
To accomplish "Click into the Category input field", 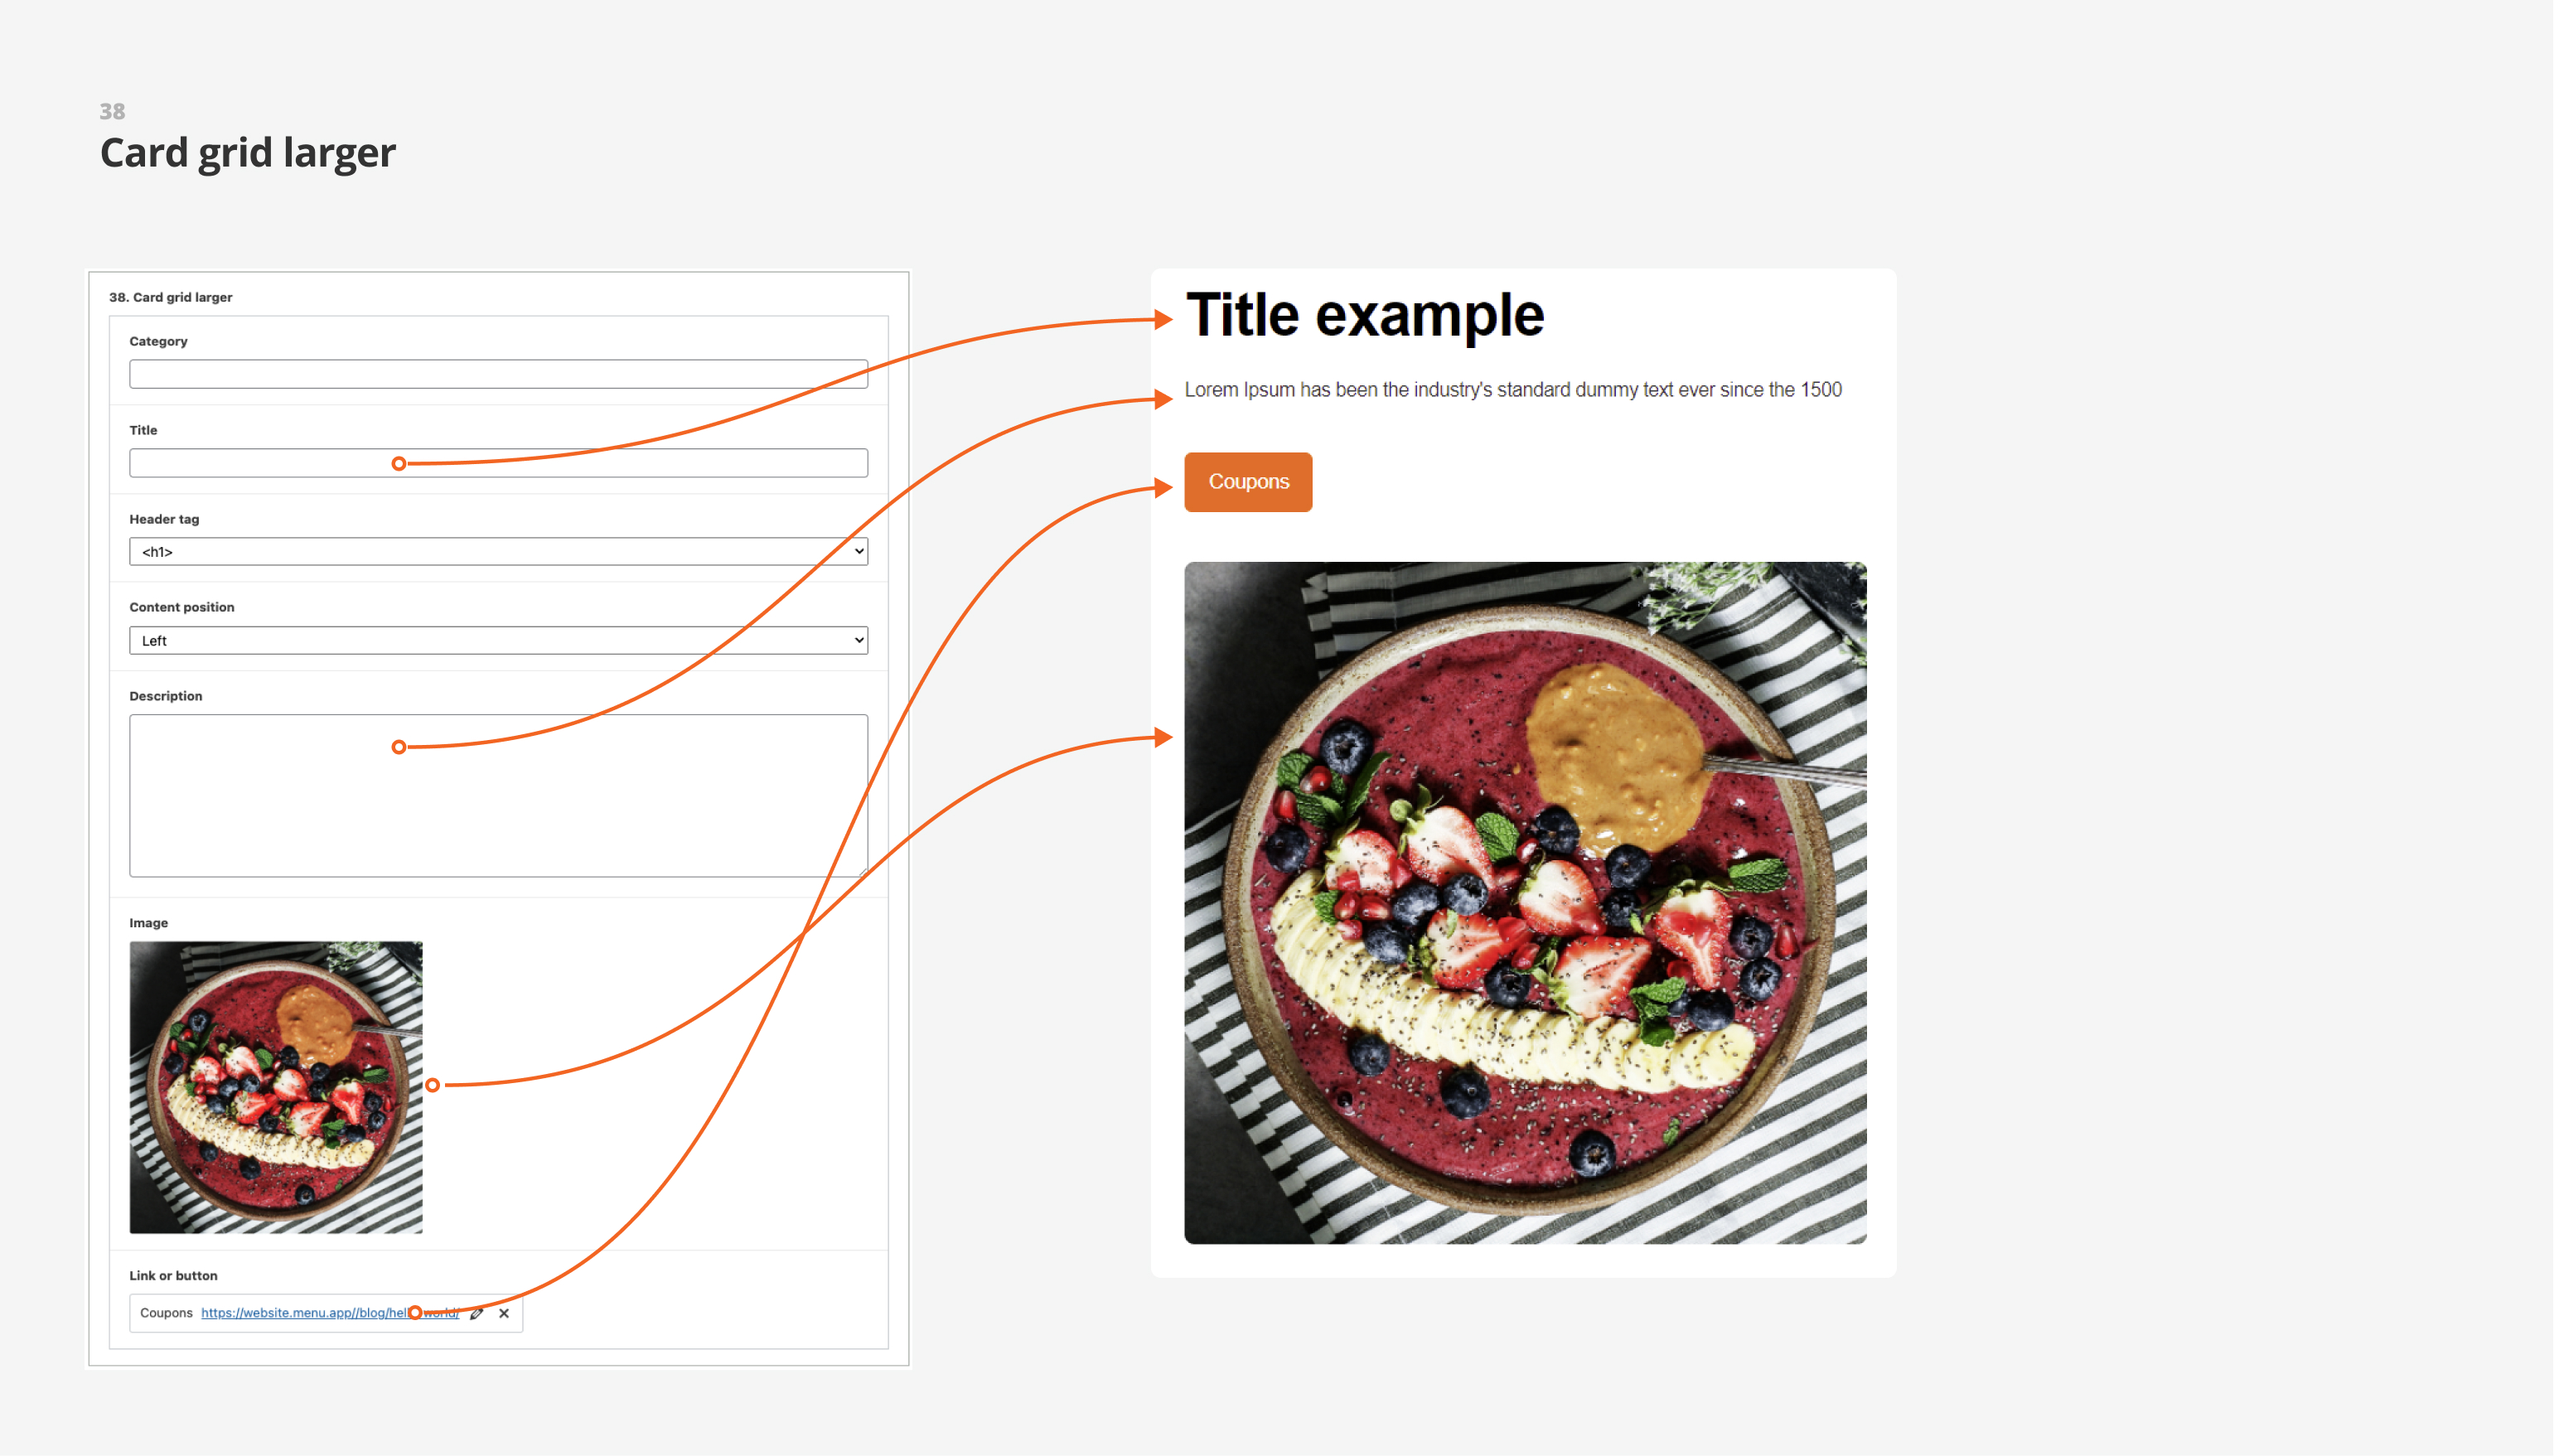I will click(x=499, y=374).
